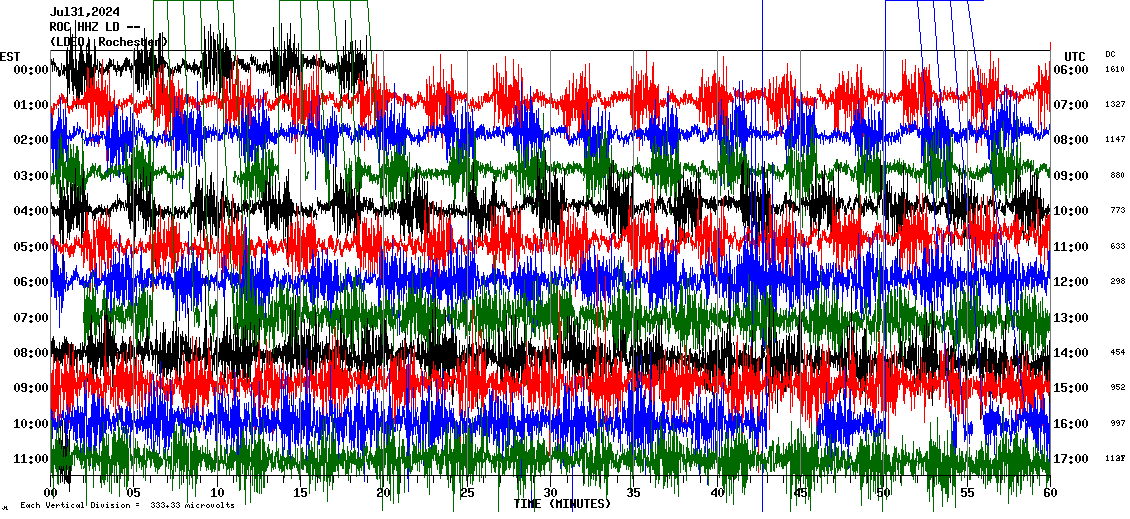Select the 06:00 UTC row label
This screenshot has width=1130, height=519.
tap(1071, 70)
